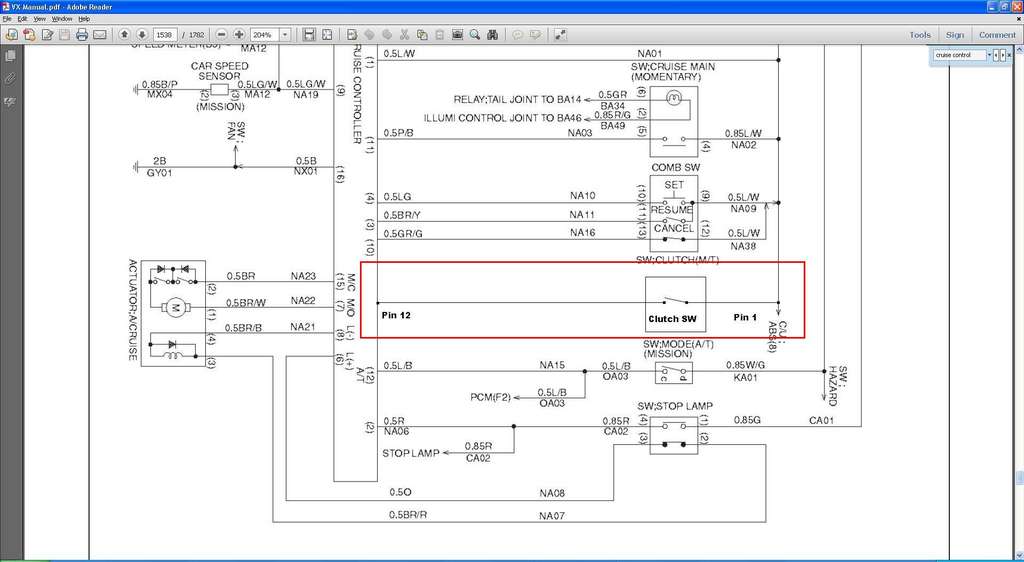1024x562 pixels.
Task: Click the copy icon in toolbar
Action: point(423,35)
